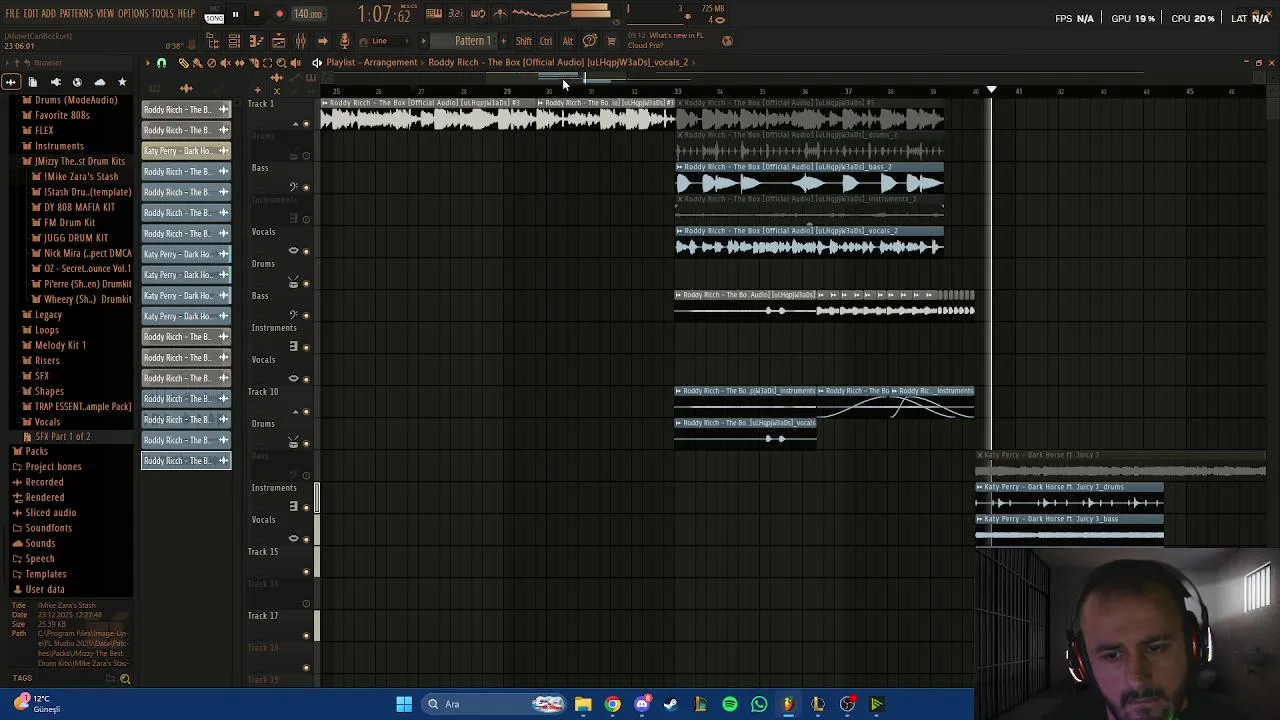Toggle the SONG/PAT mode switch
The width and height of the screenshot is (1280, 720).
coord(214,16)
